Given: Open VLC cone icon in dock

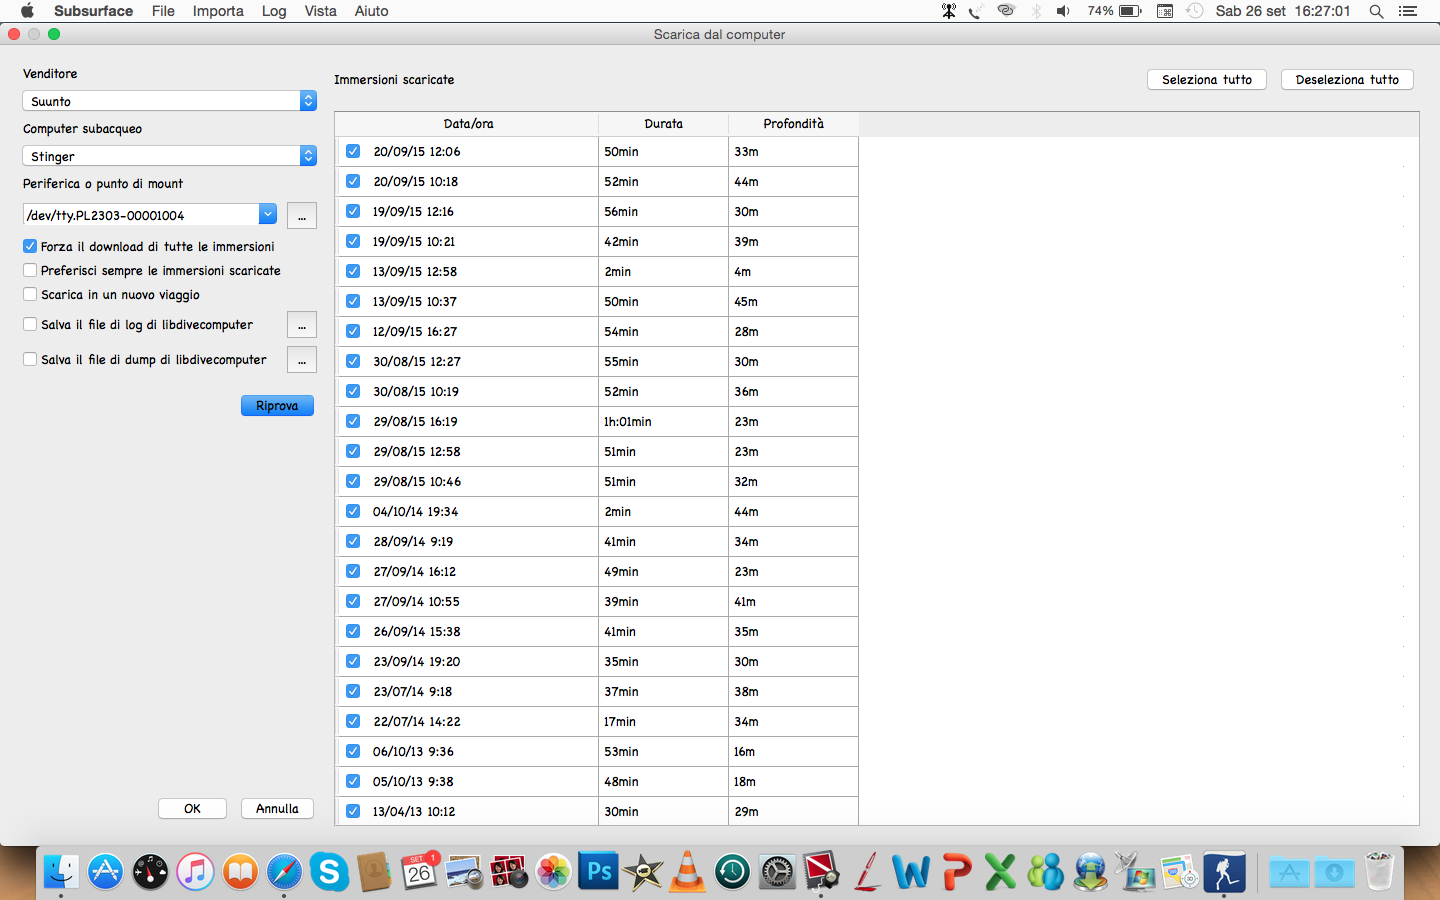Looking at the screenshot, I should click(x=687, y=872).
